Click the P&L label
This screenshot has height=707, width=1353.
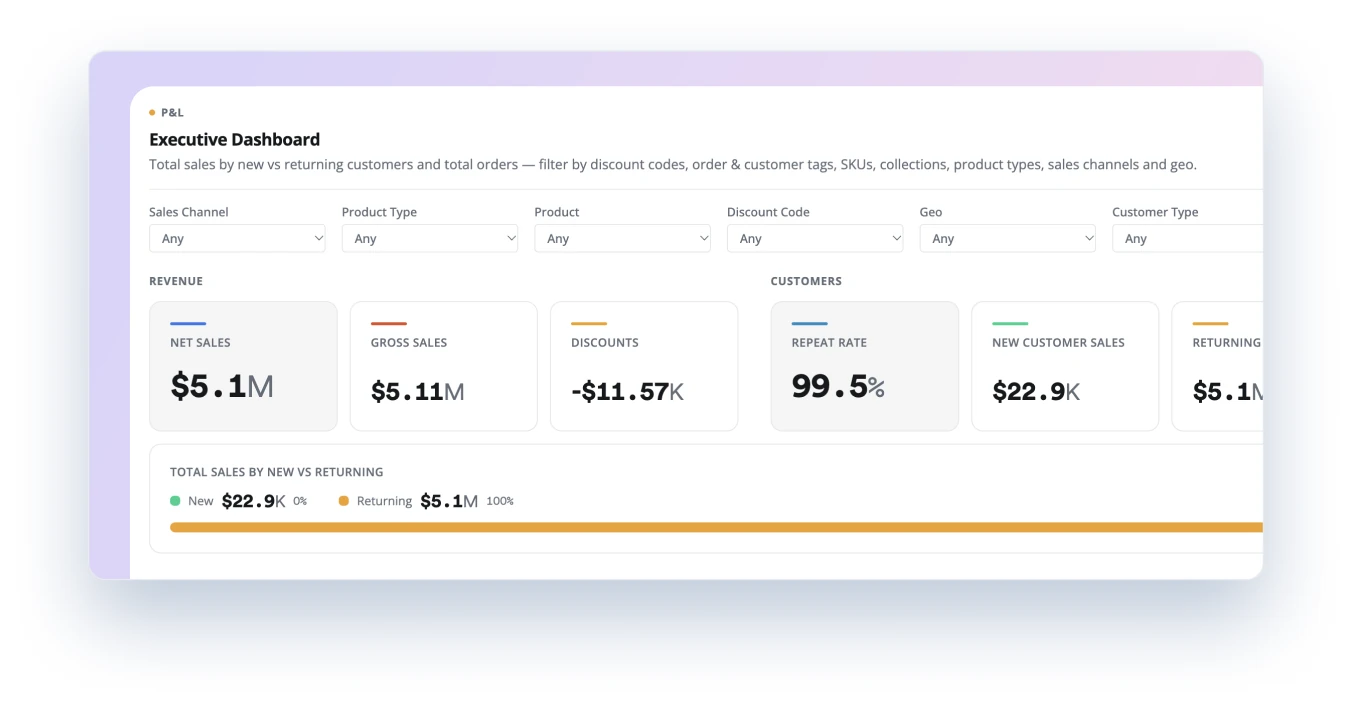coord(172,113)
